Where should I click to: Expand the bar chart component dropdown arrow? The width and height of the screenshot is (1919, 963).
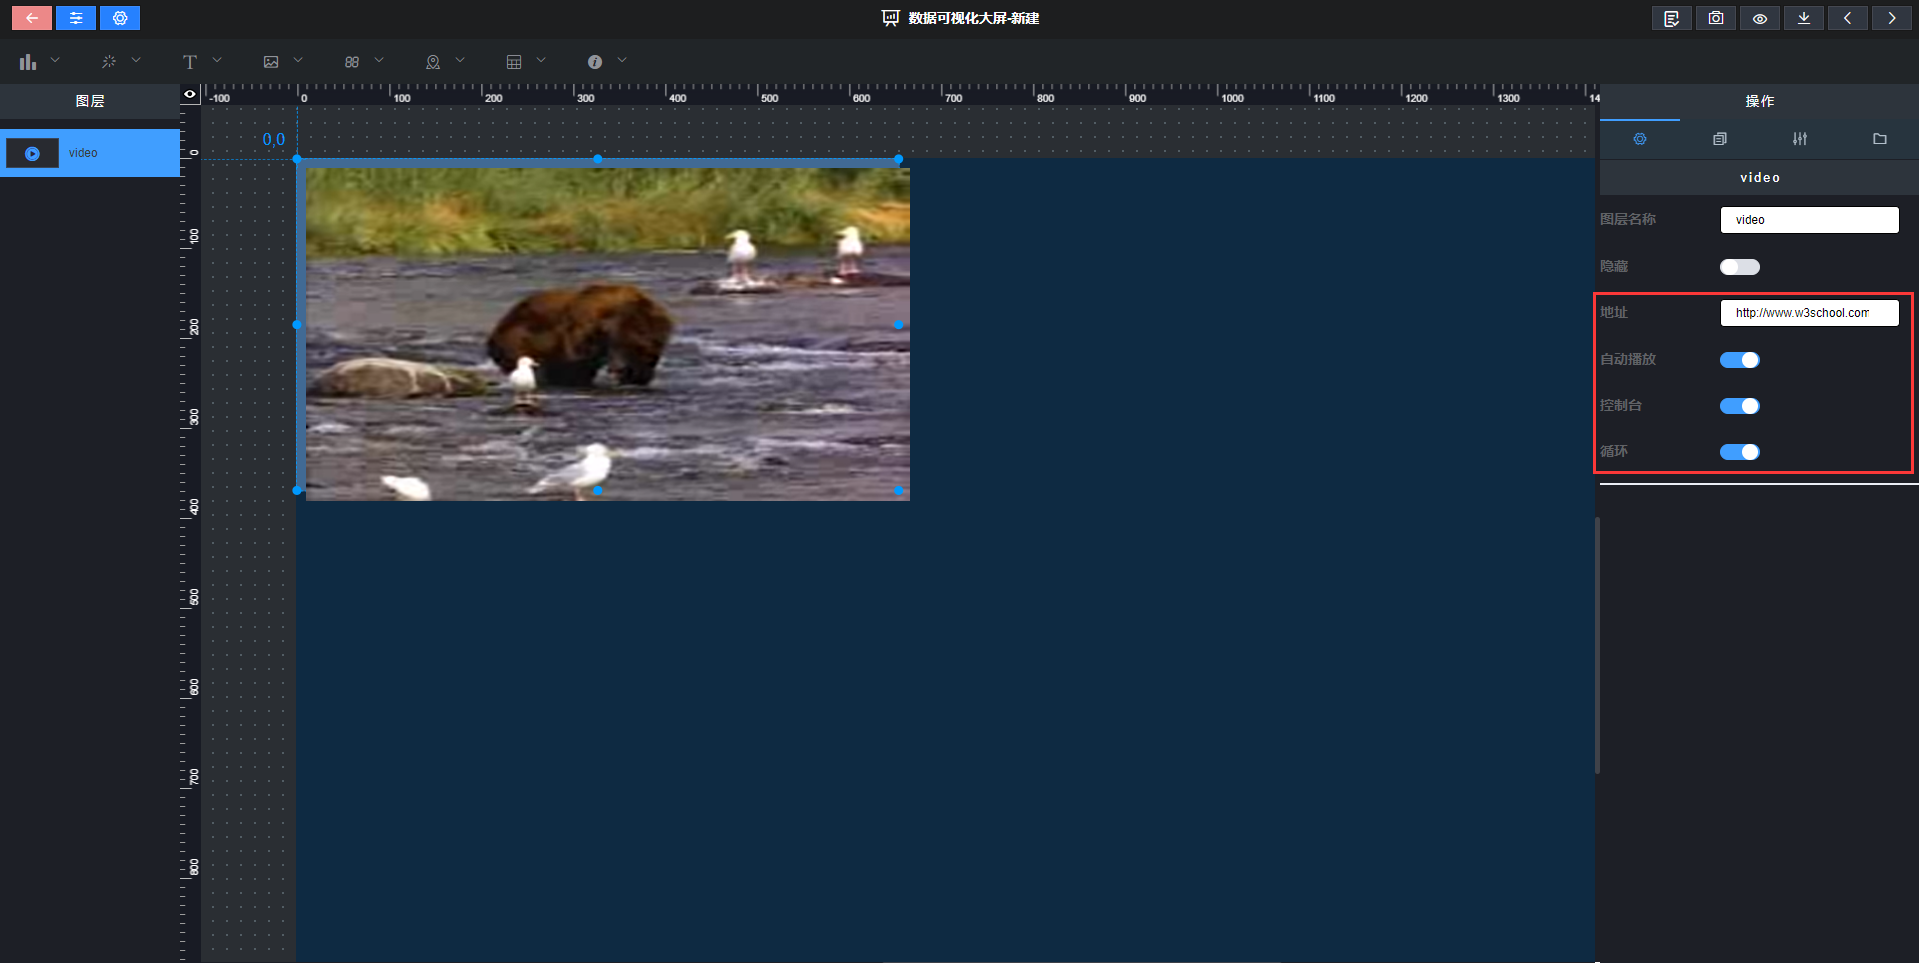point(55,60)
